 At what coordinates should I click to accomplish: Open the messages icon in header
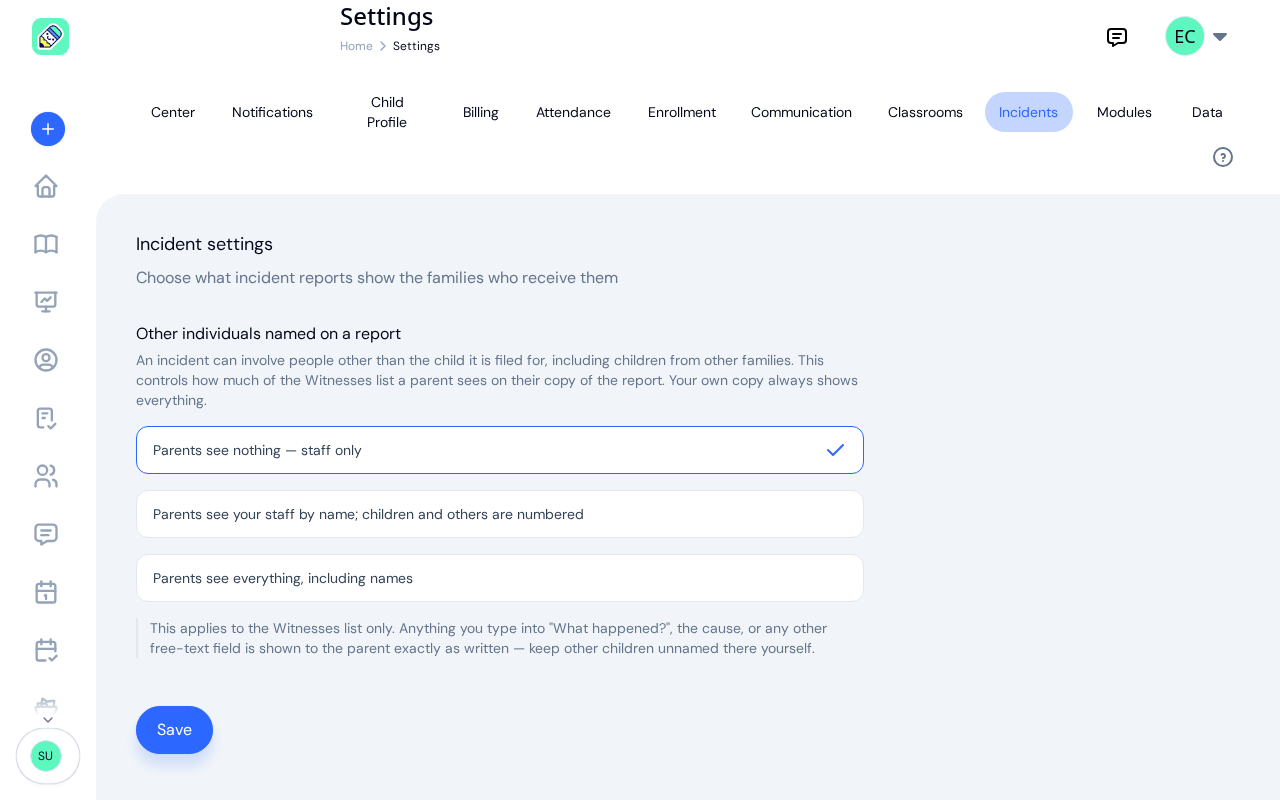[1117, 37]
